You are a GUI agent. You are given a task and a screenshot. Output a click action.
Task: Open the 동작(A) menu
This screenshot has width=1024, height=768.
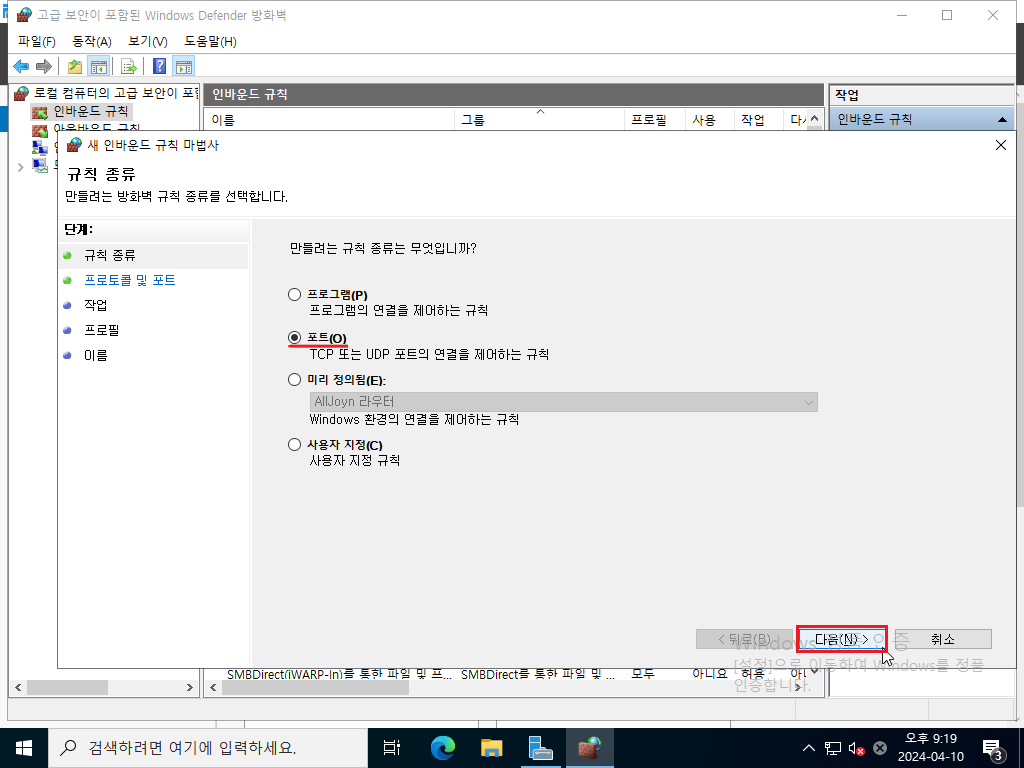point(91,42)
